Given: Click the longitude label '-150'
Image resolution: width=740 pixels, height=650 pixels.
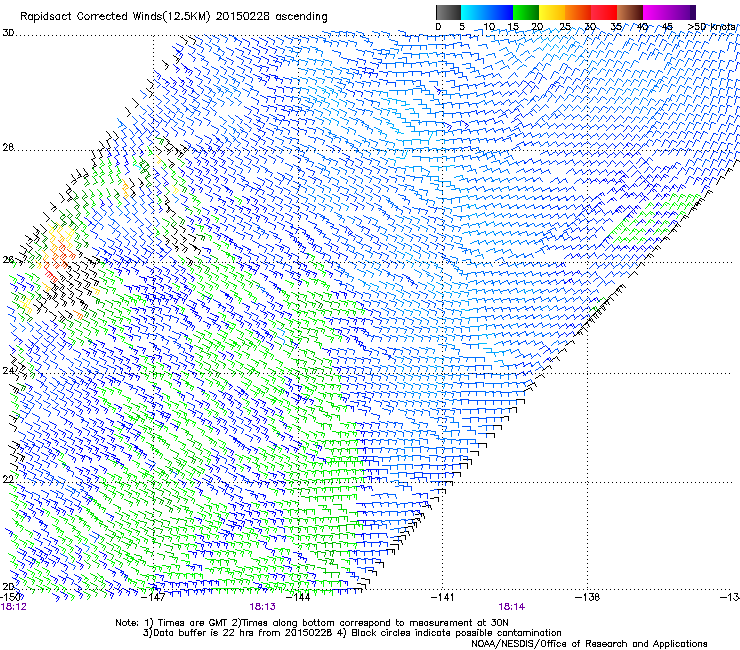Looking at the screenshot, I should pyautogui.click(x=10, y=597).
